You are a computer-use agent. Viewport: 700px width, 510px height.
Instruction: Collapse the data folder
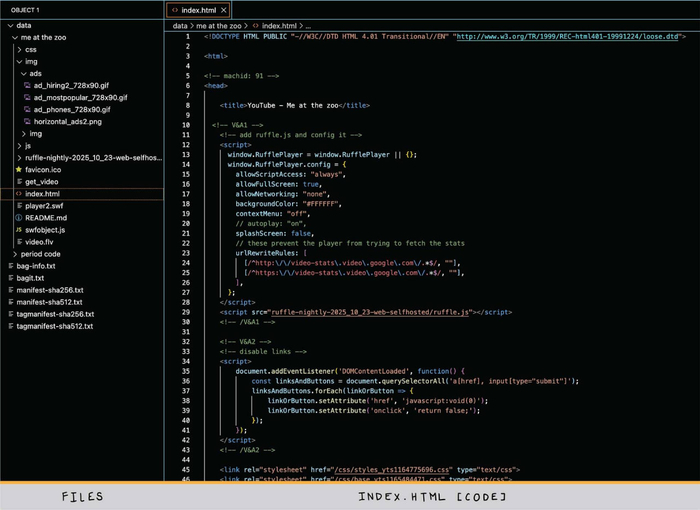coord(11,25)
